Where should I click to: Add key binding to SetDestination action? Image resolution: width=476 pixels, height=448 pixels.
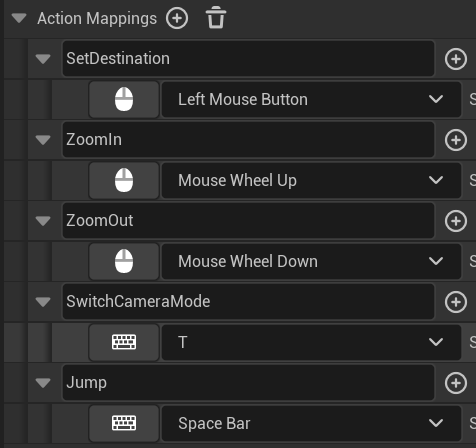(x=456, y=59)
